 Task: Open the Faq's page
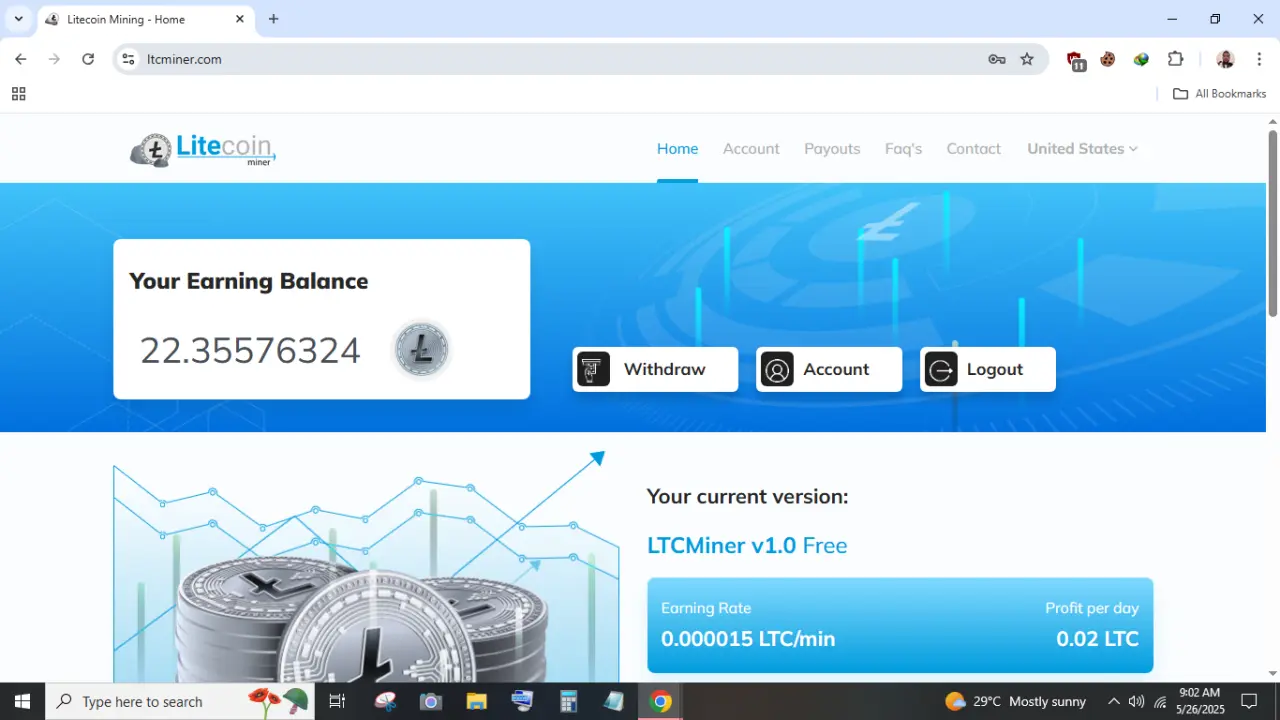point(903,149)
